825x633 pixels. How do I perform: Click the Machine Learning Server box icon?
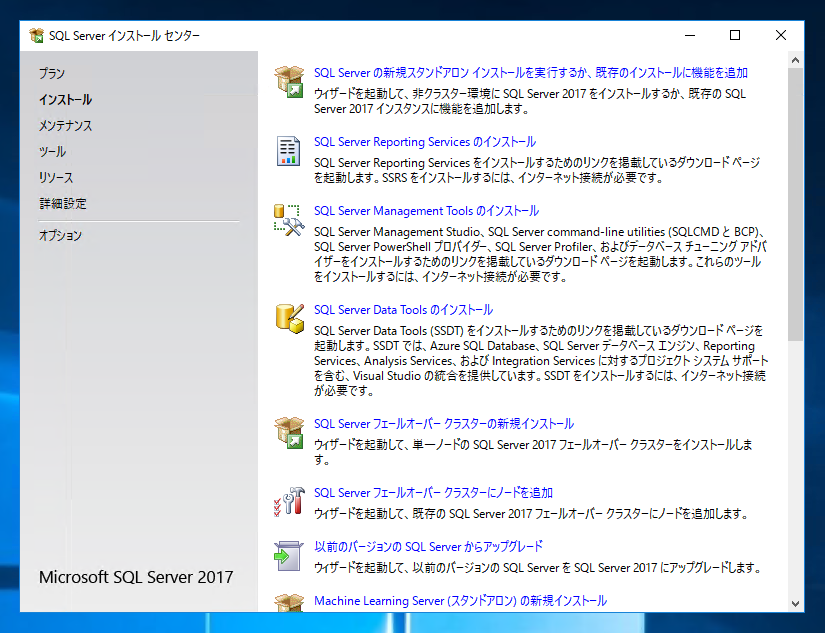click(x=289, y=602)
